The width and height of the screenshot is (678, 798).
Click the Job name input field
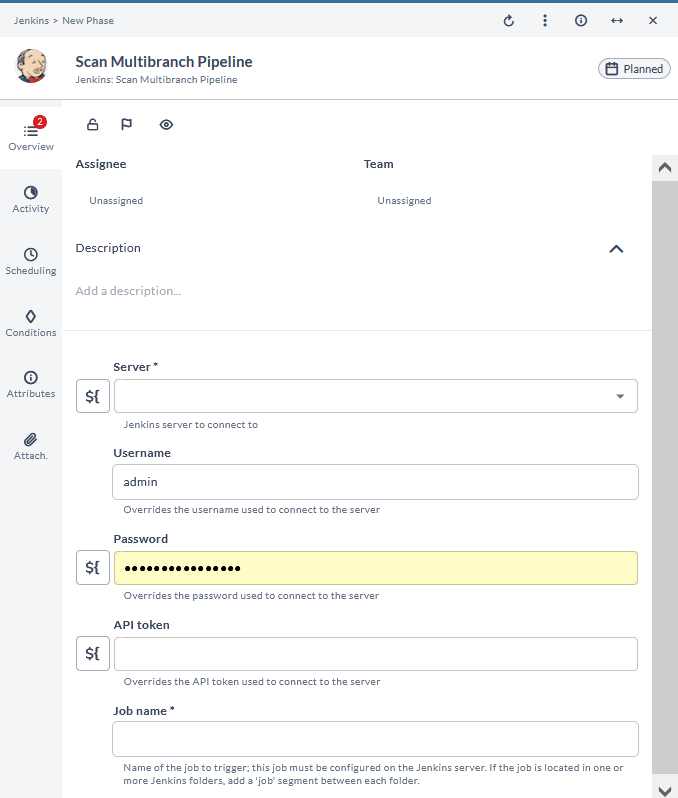pos(375,739)
